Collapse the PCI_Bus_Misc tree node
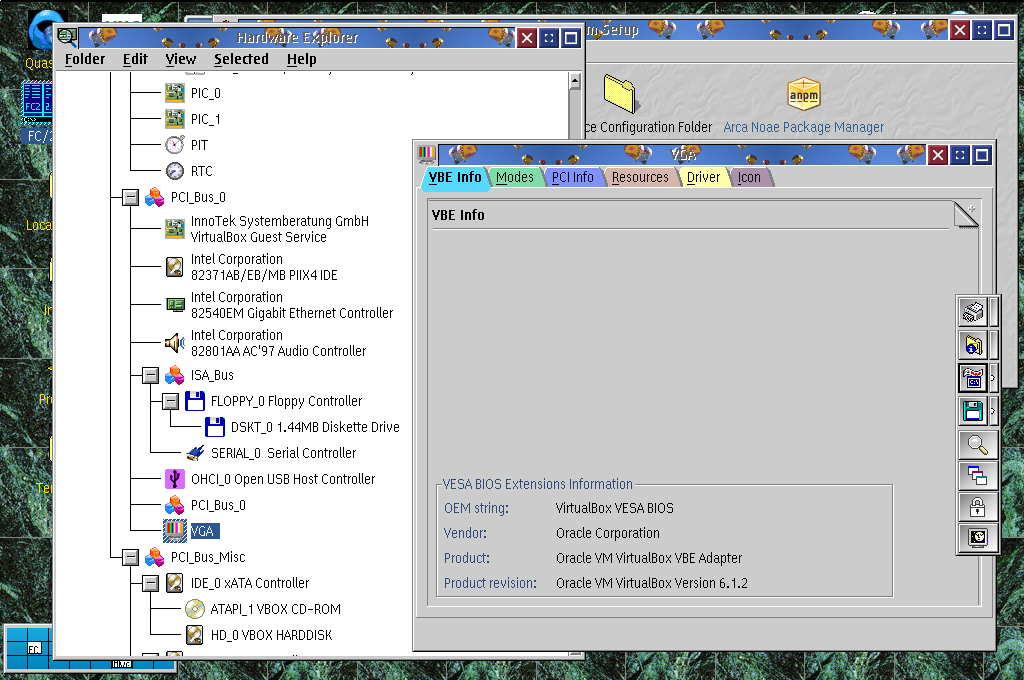 coord(131,557)
